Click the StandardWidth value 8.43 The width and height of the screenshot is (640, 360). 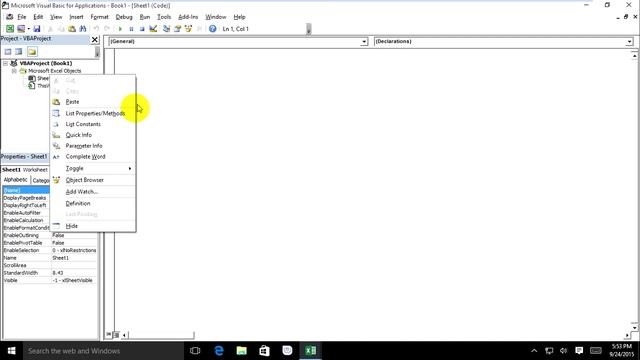[x=74, y=273]
